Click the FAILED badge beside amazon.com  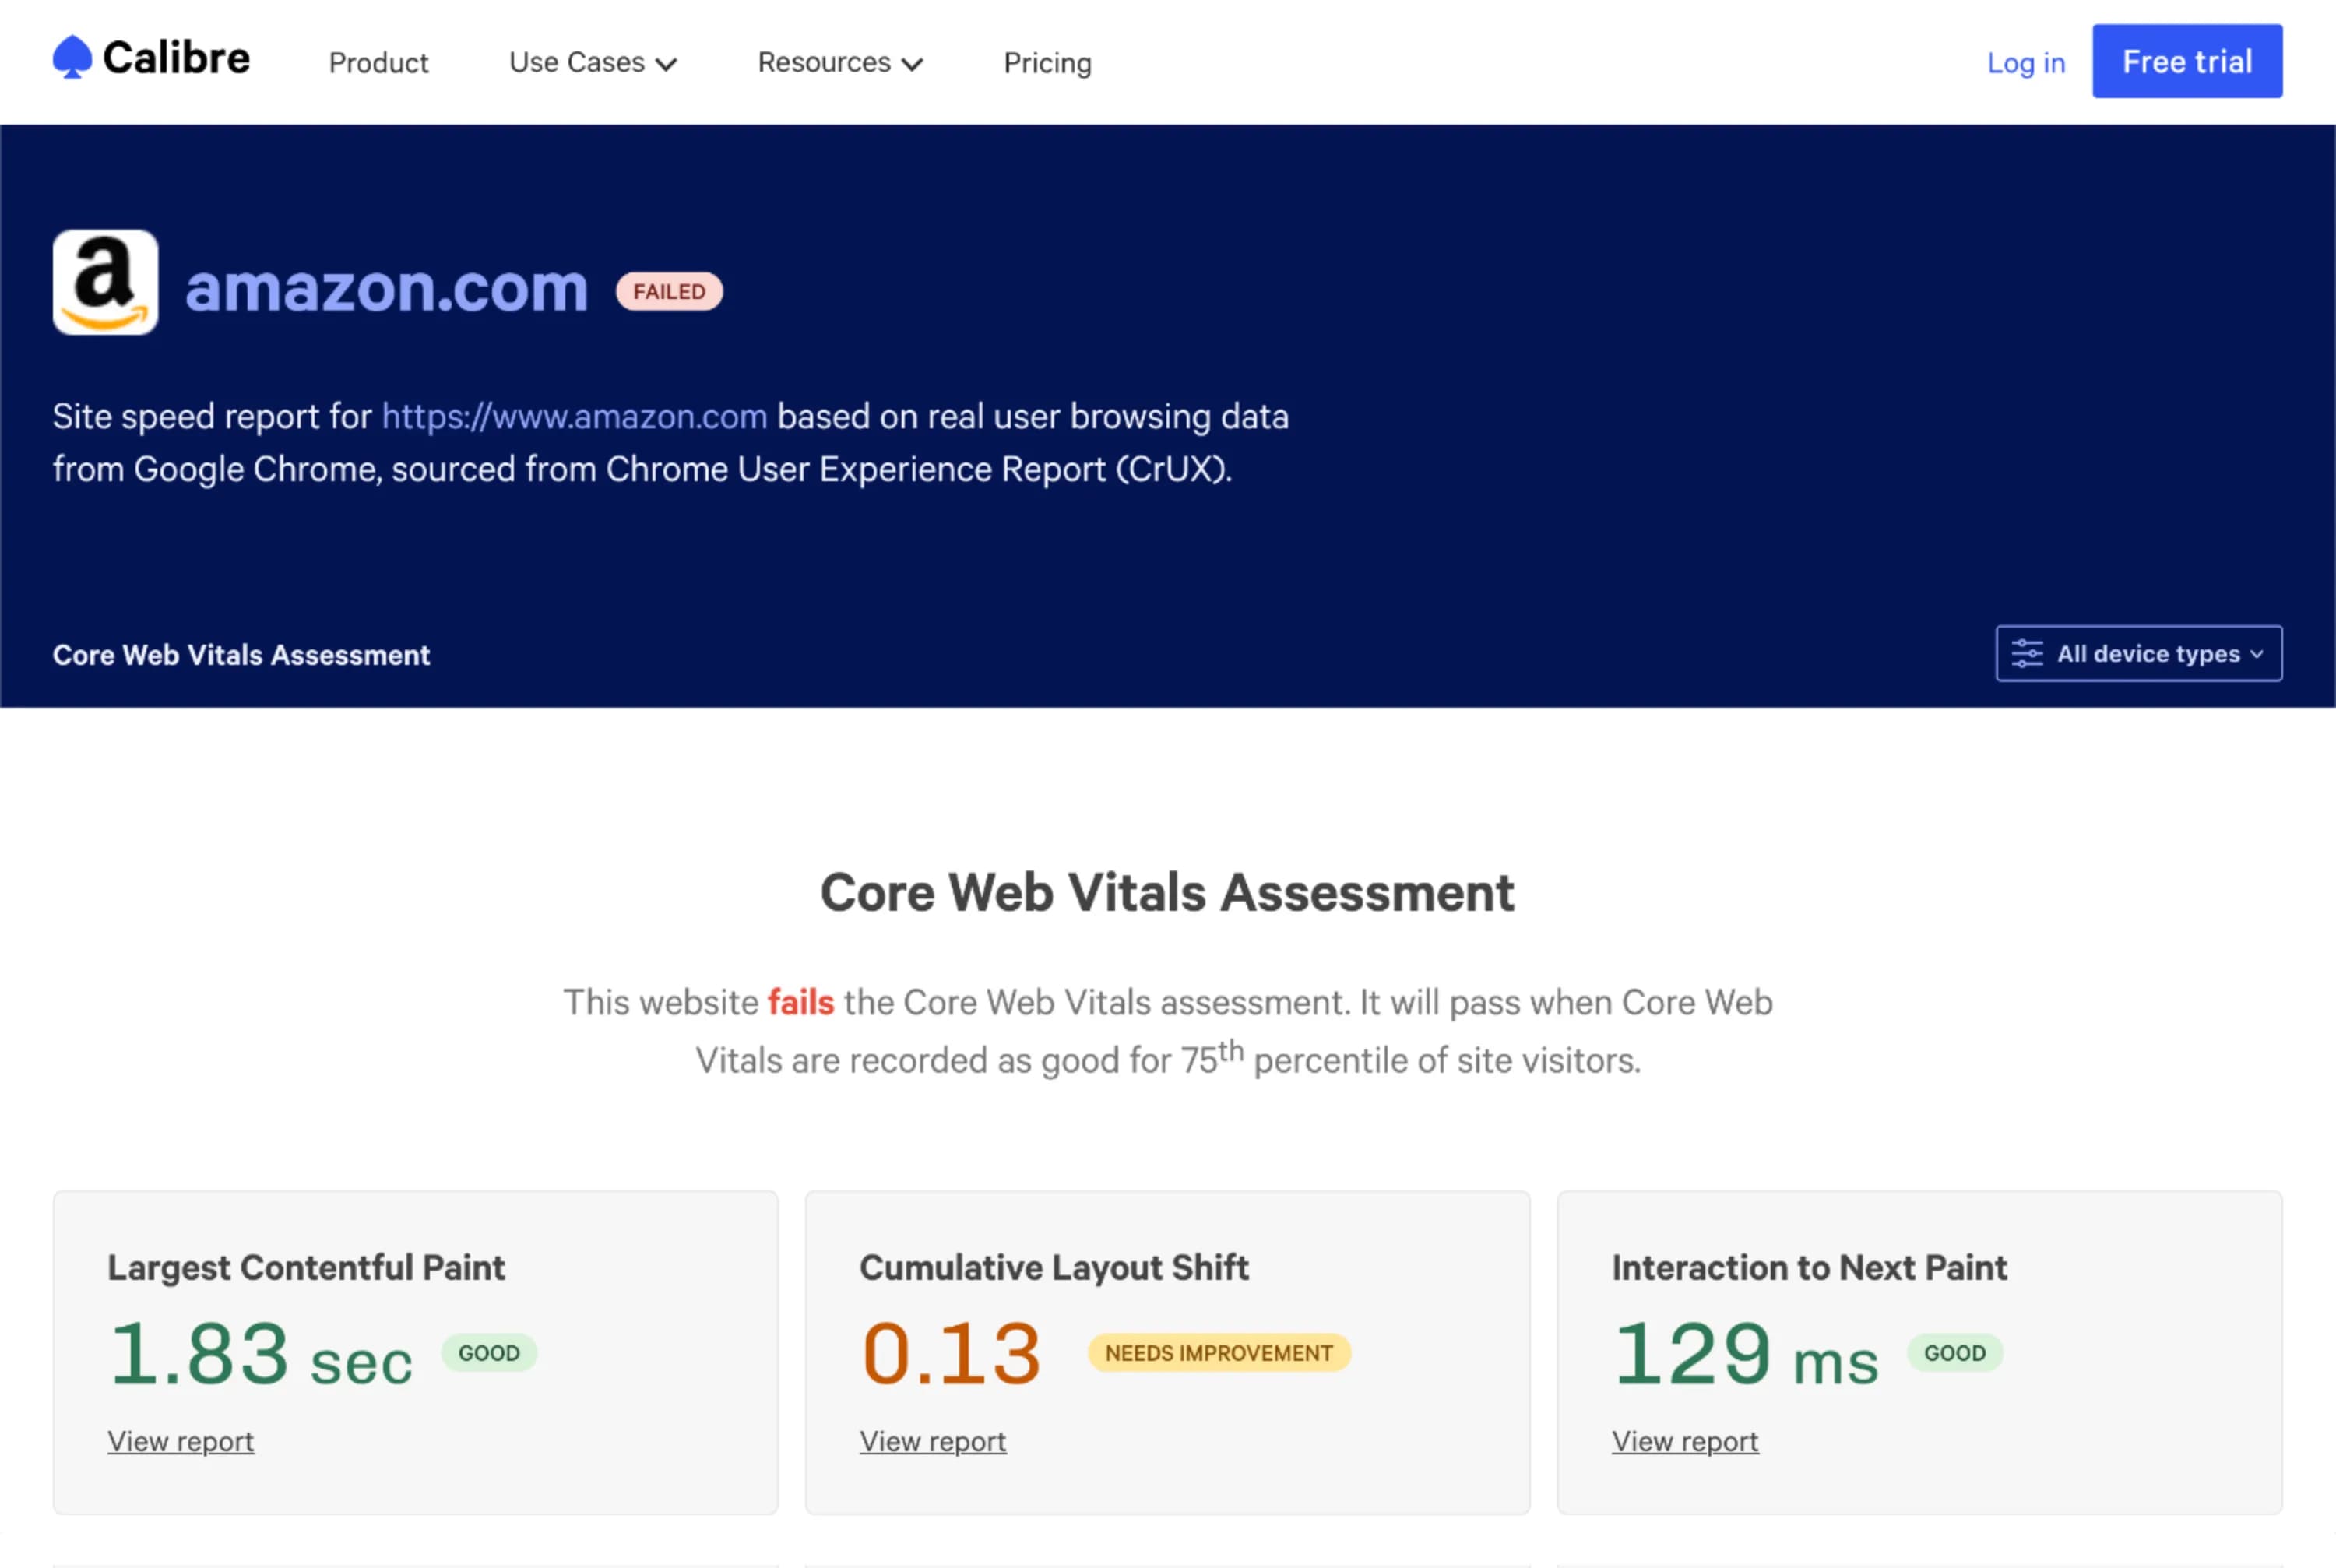[x=667, y=291]
